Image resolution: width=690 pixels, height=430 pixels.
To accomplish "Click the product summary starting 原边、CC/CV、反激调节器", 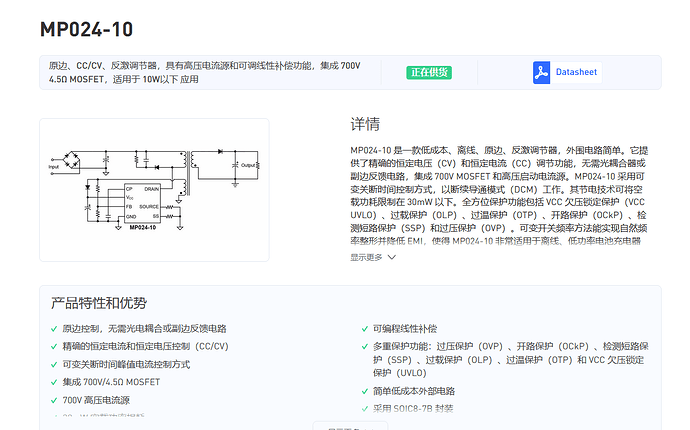I will (x=205, y=73).
